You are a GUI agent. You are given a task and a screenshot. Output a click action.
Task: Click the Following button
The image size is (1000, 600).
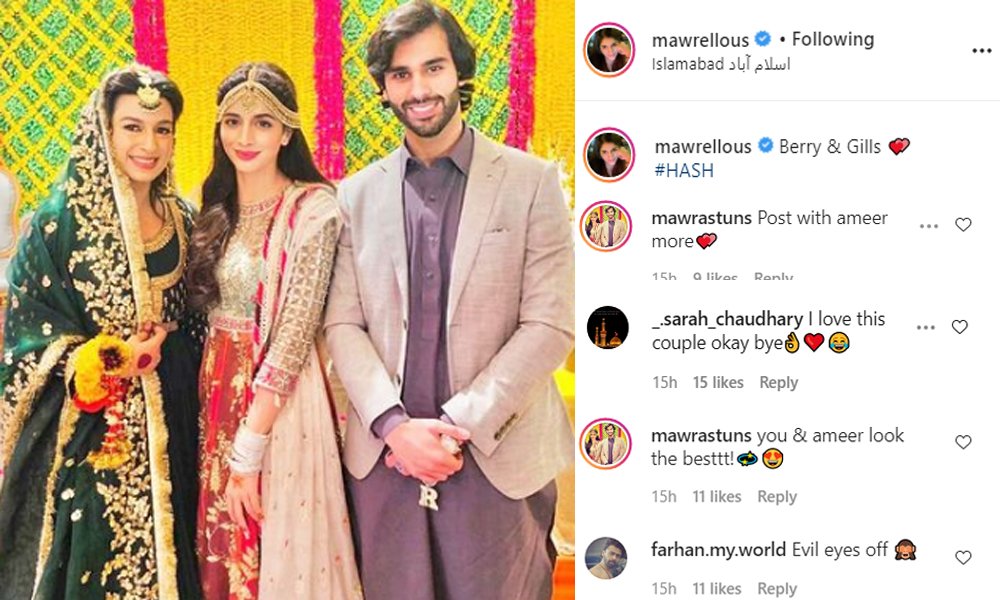click(x=833, y=40)
